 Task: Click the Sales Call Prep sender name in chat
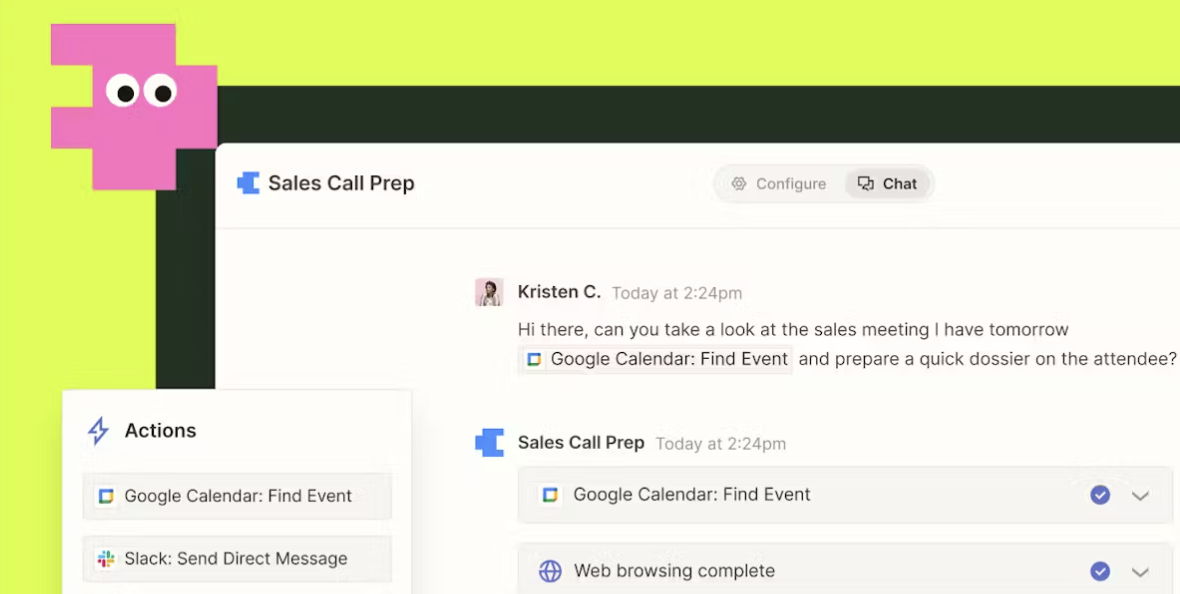click(581, 443)
